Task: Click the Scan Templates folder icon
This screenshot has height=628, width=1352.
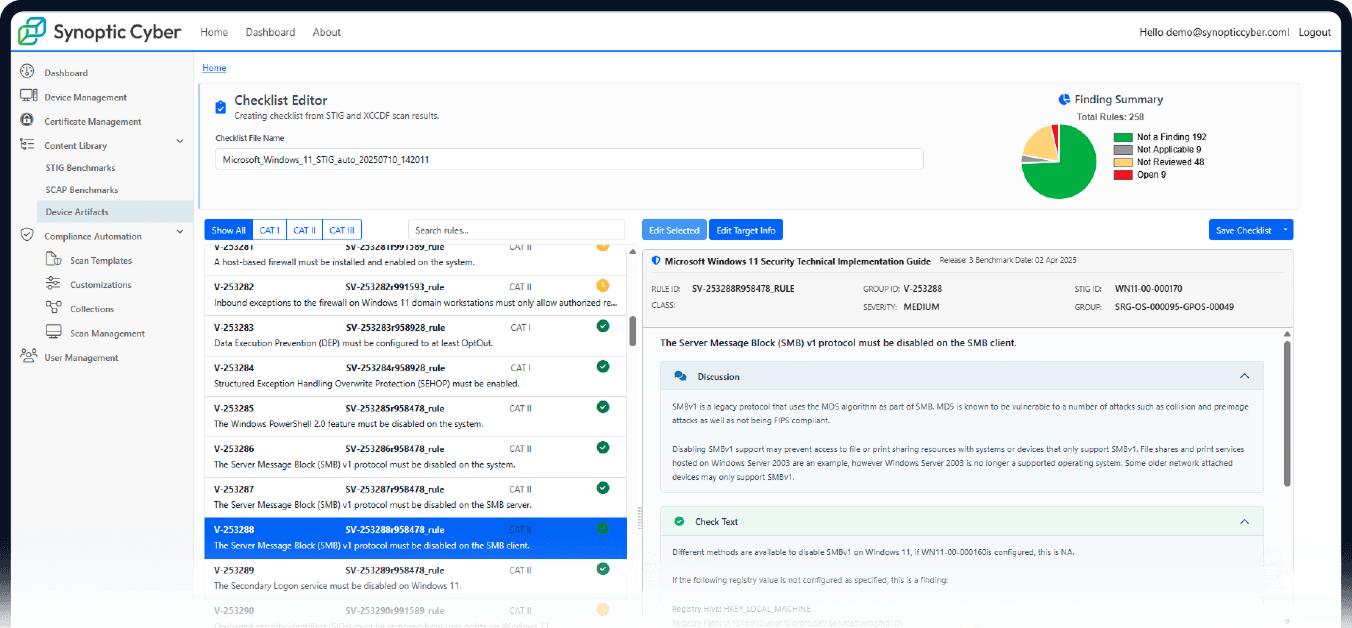Action: pyautogui.click(x=53, y=260)
